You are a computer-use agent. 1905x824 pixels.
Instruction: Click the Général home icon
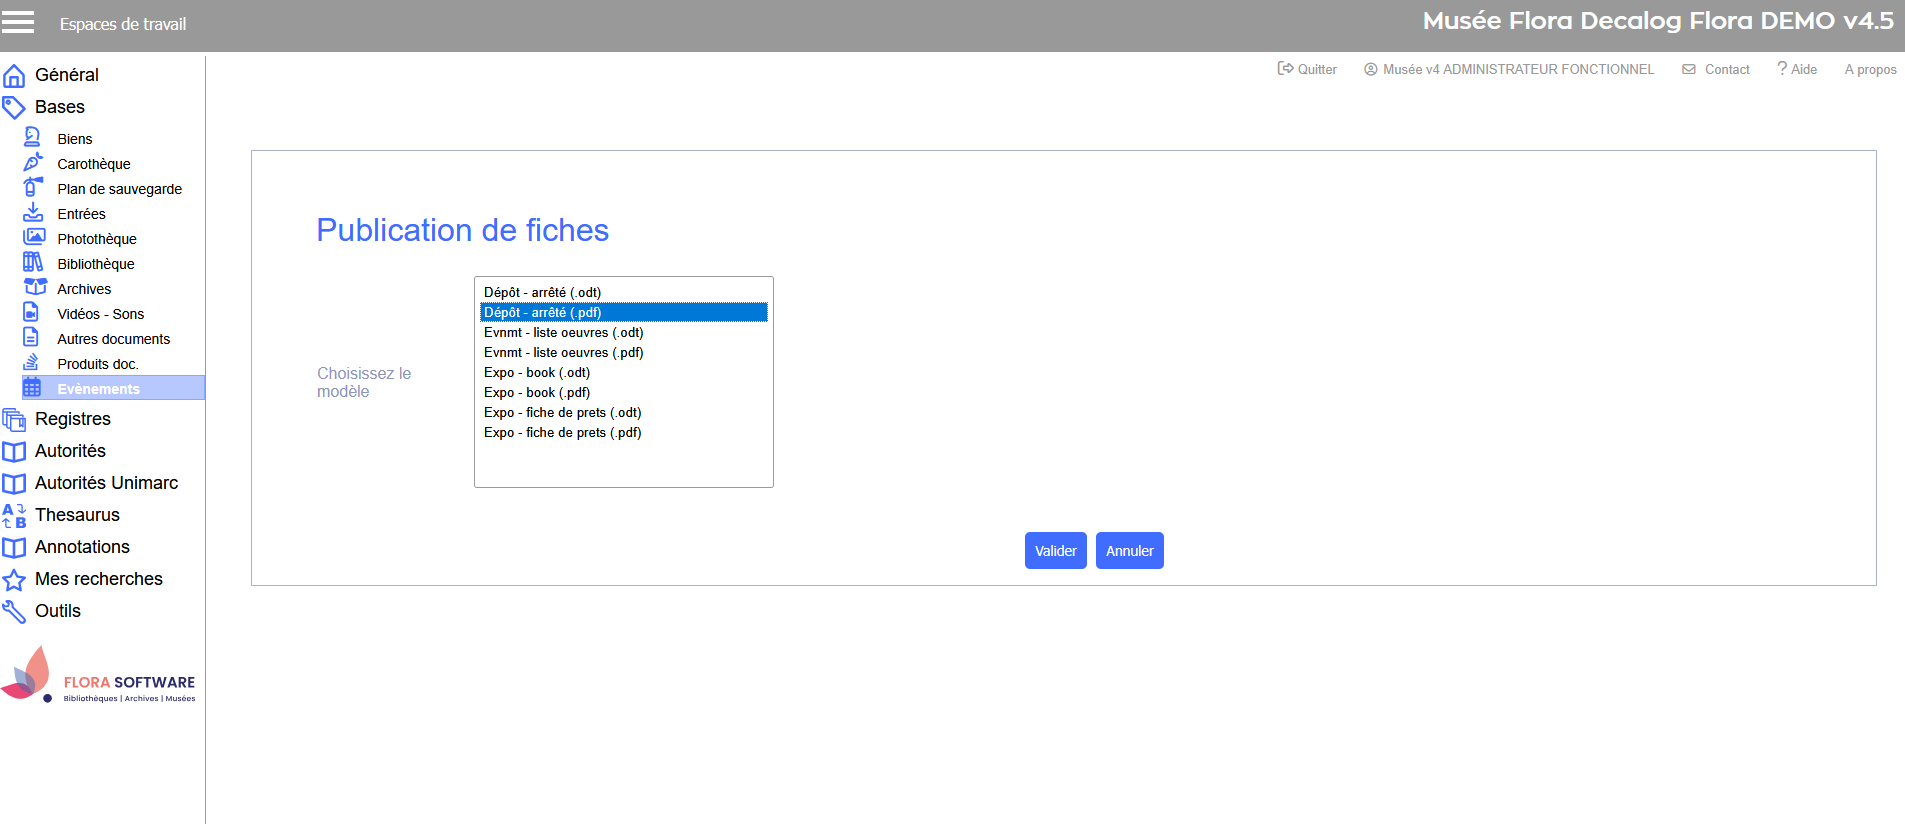(14, 76)
